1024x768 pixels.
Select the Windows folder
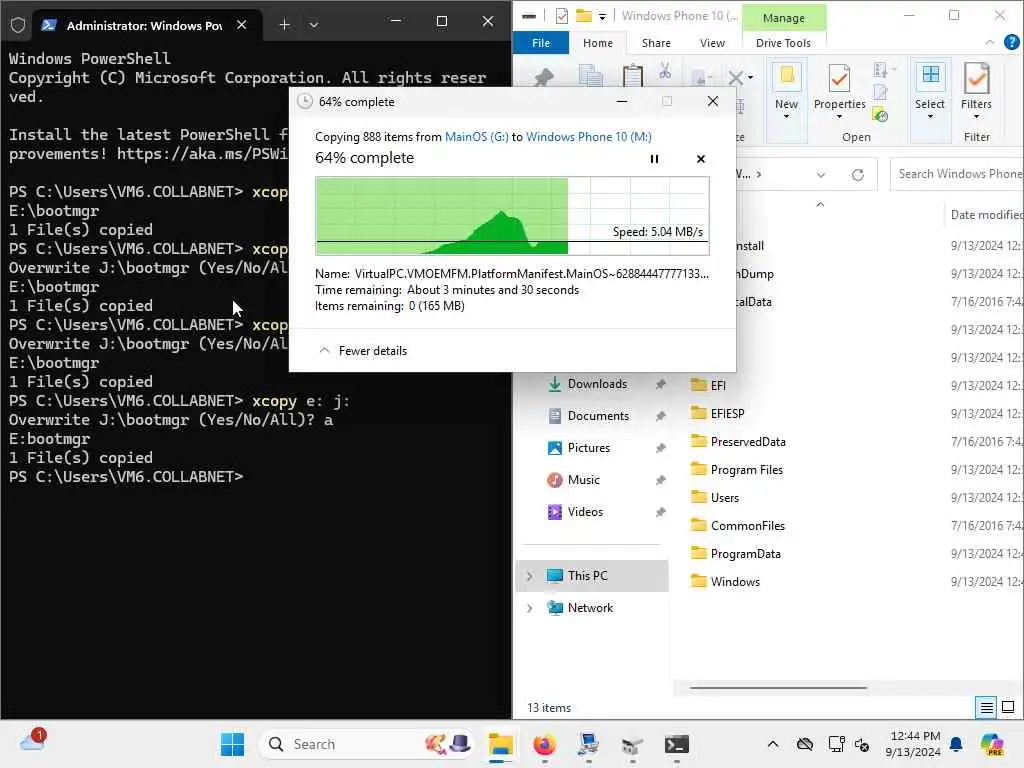pyautogui.click(x=726, y=582)
